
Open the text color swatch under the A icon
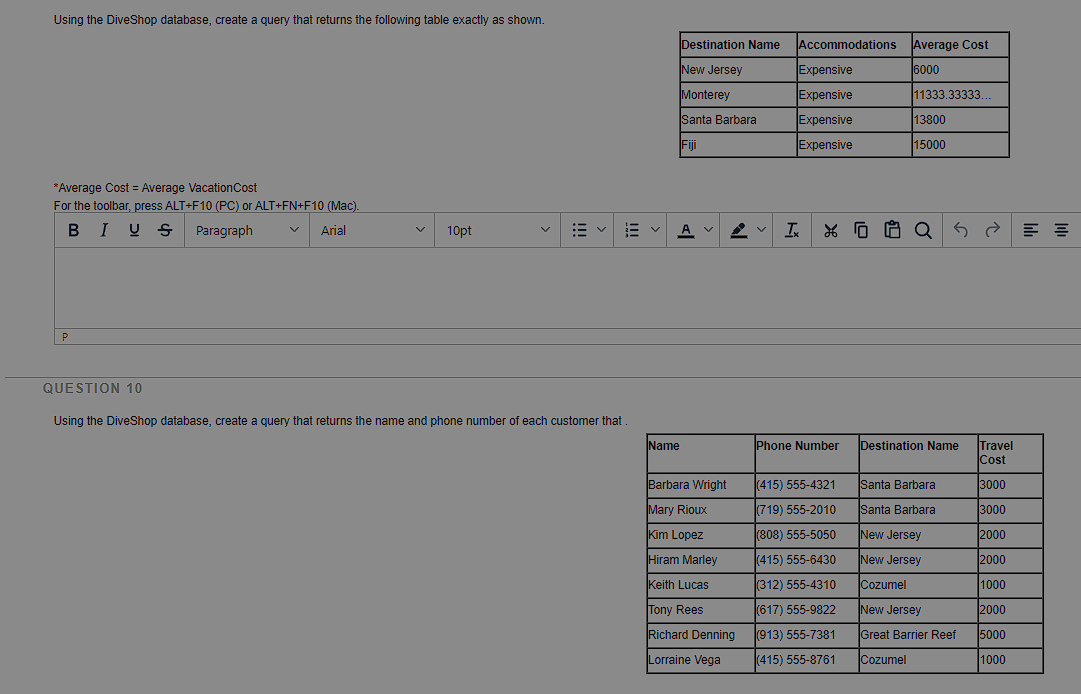click(684, 230)
